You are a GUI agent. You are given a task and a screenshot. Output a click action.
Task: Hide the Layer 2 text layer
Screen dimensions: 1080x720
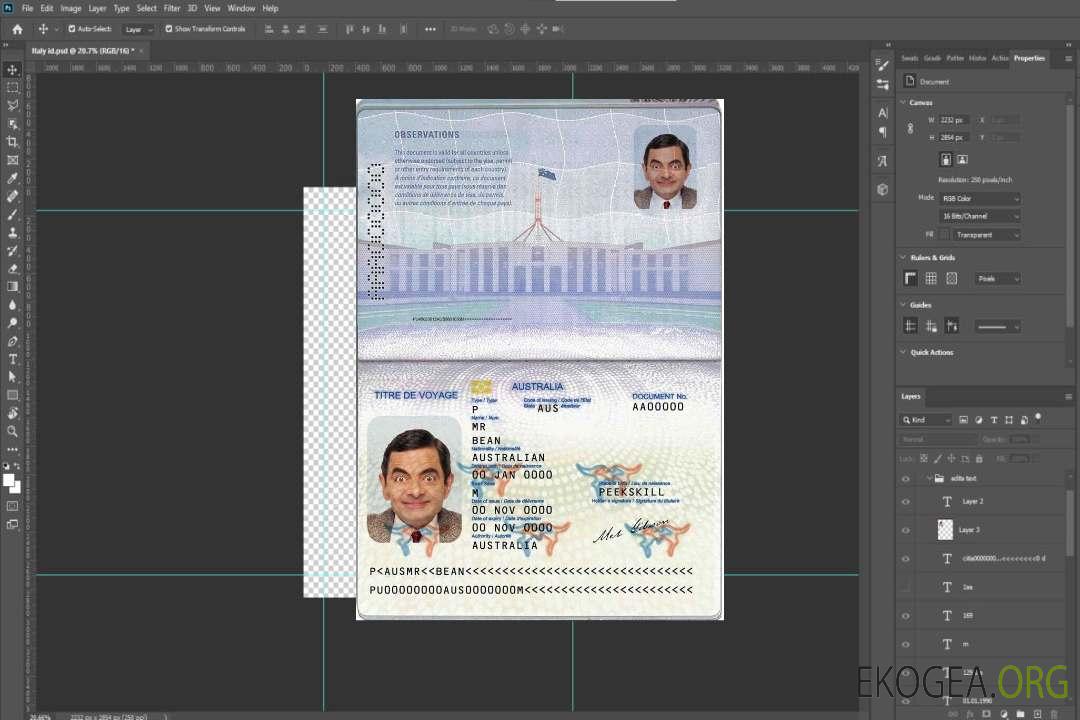click(906, 502)
